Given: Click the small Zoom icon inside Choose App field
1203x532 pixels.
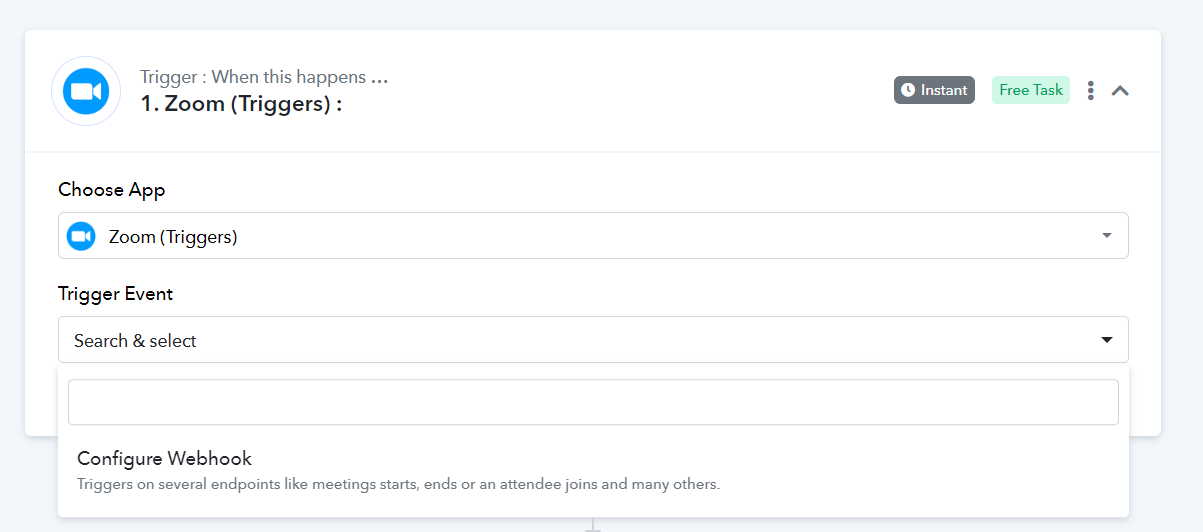Looking at the screenshot, I should 81,236.
